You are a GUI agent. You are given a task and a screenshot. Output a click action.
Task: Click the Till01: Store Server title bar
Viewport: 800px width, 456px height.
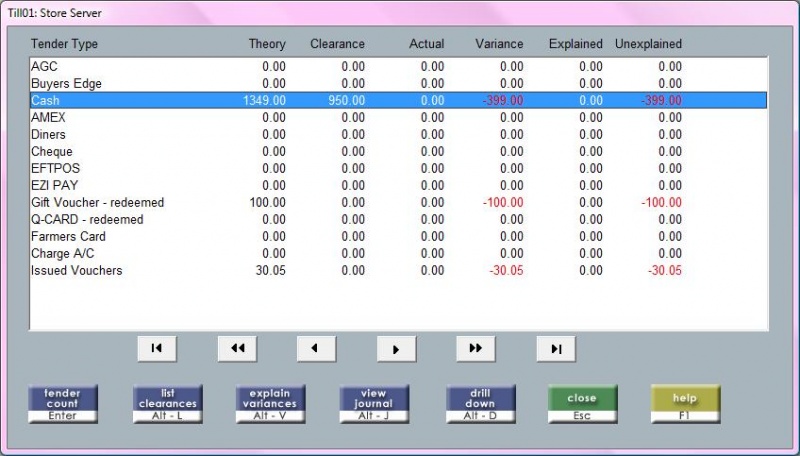tap(400, 13)
